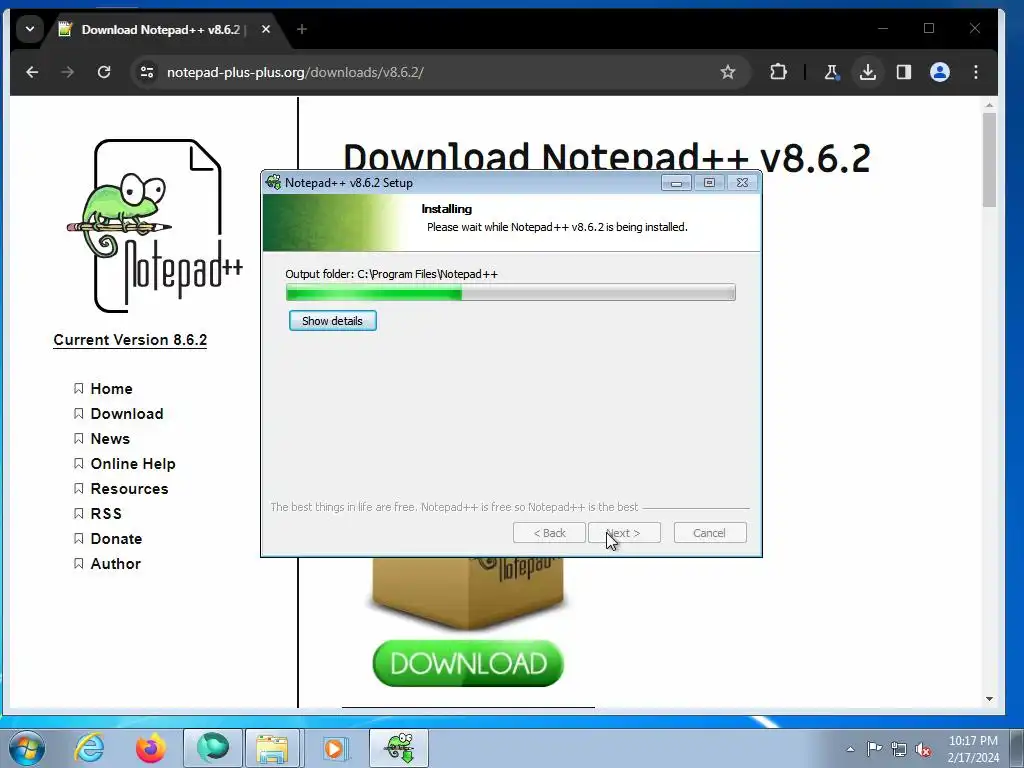The image size is (1024, 768).
Task: Close the Download Notepad++ v8.6.2 tab
Action: coord(266,29)
